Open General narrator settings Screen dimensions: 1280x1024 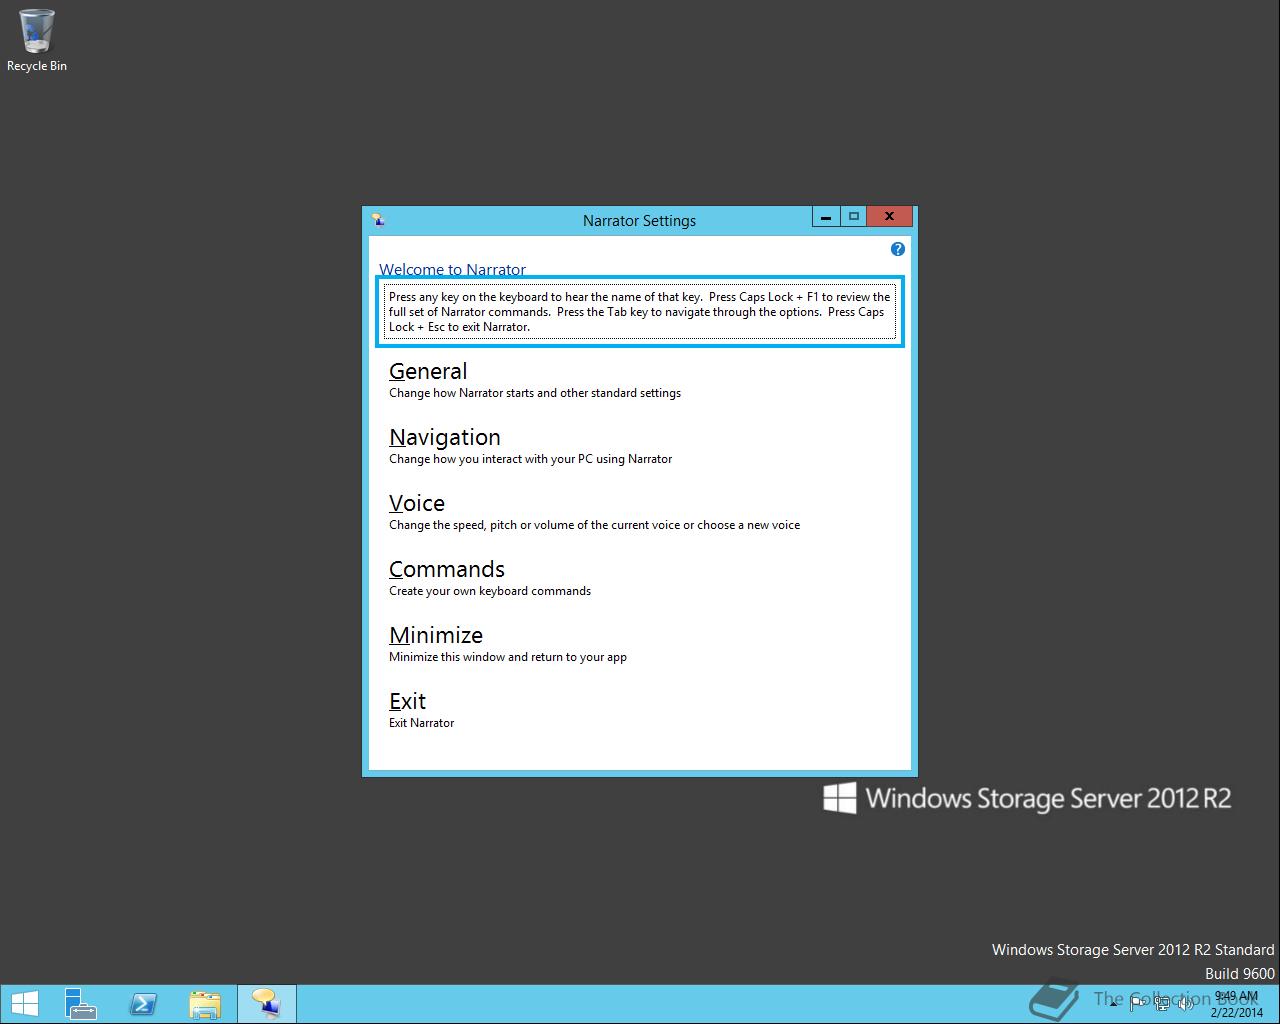(x=428, y=371)
